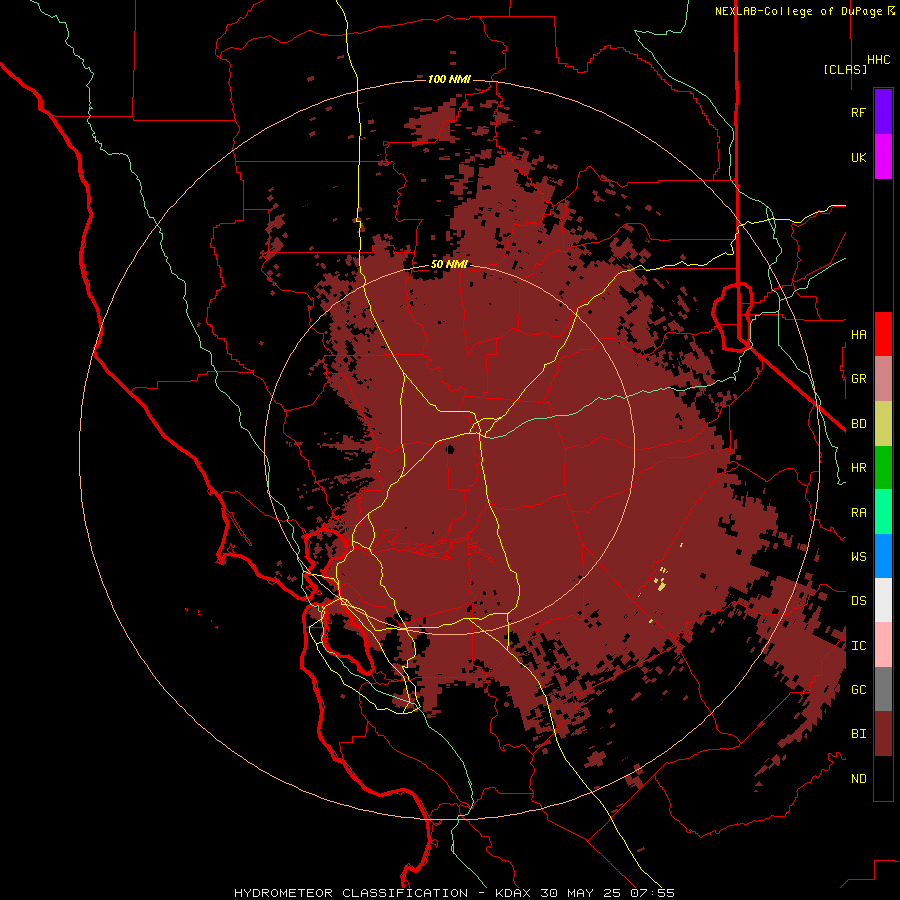Pick the dark green HR legend swatch

[x=883, y=468]
